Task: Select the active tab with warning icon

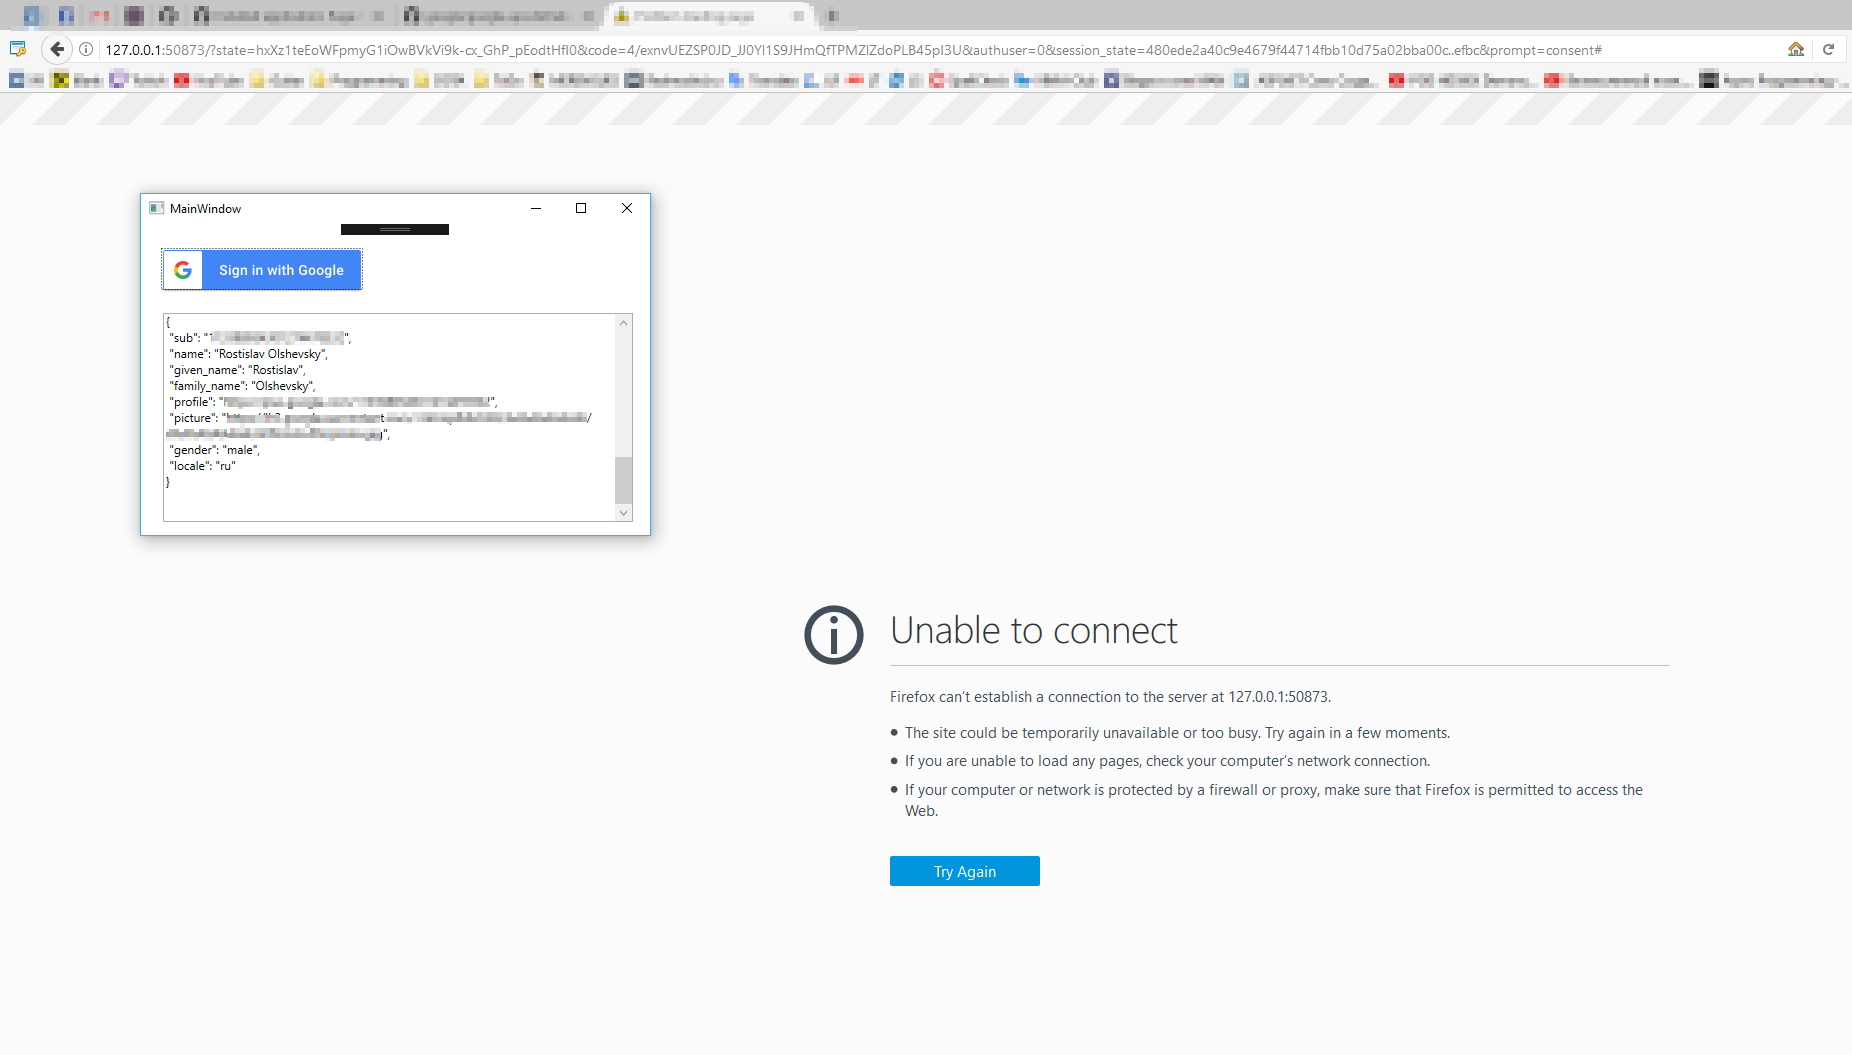Action: 710,16
